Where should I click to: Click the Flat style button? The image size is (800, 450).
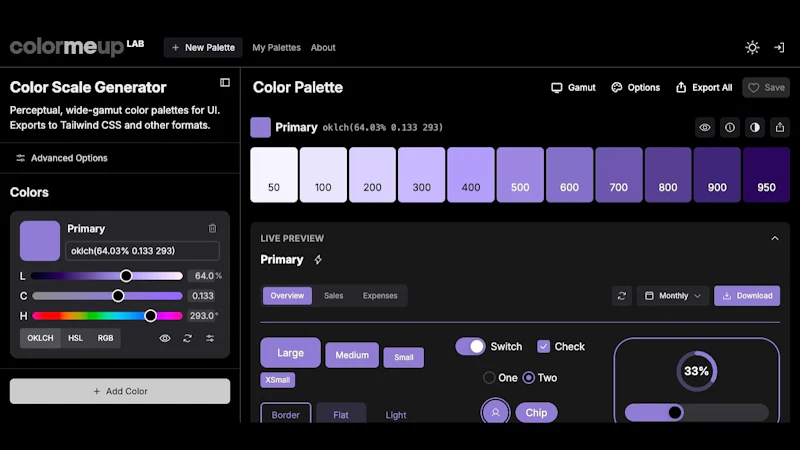point(341,414)
